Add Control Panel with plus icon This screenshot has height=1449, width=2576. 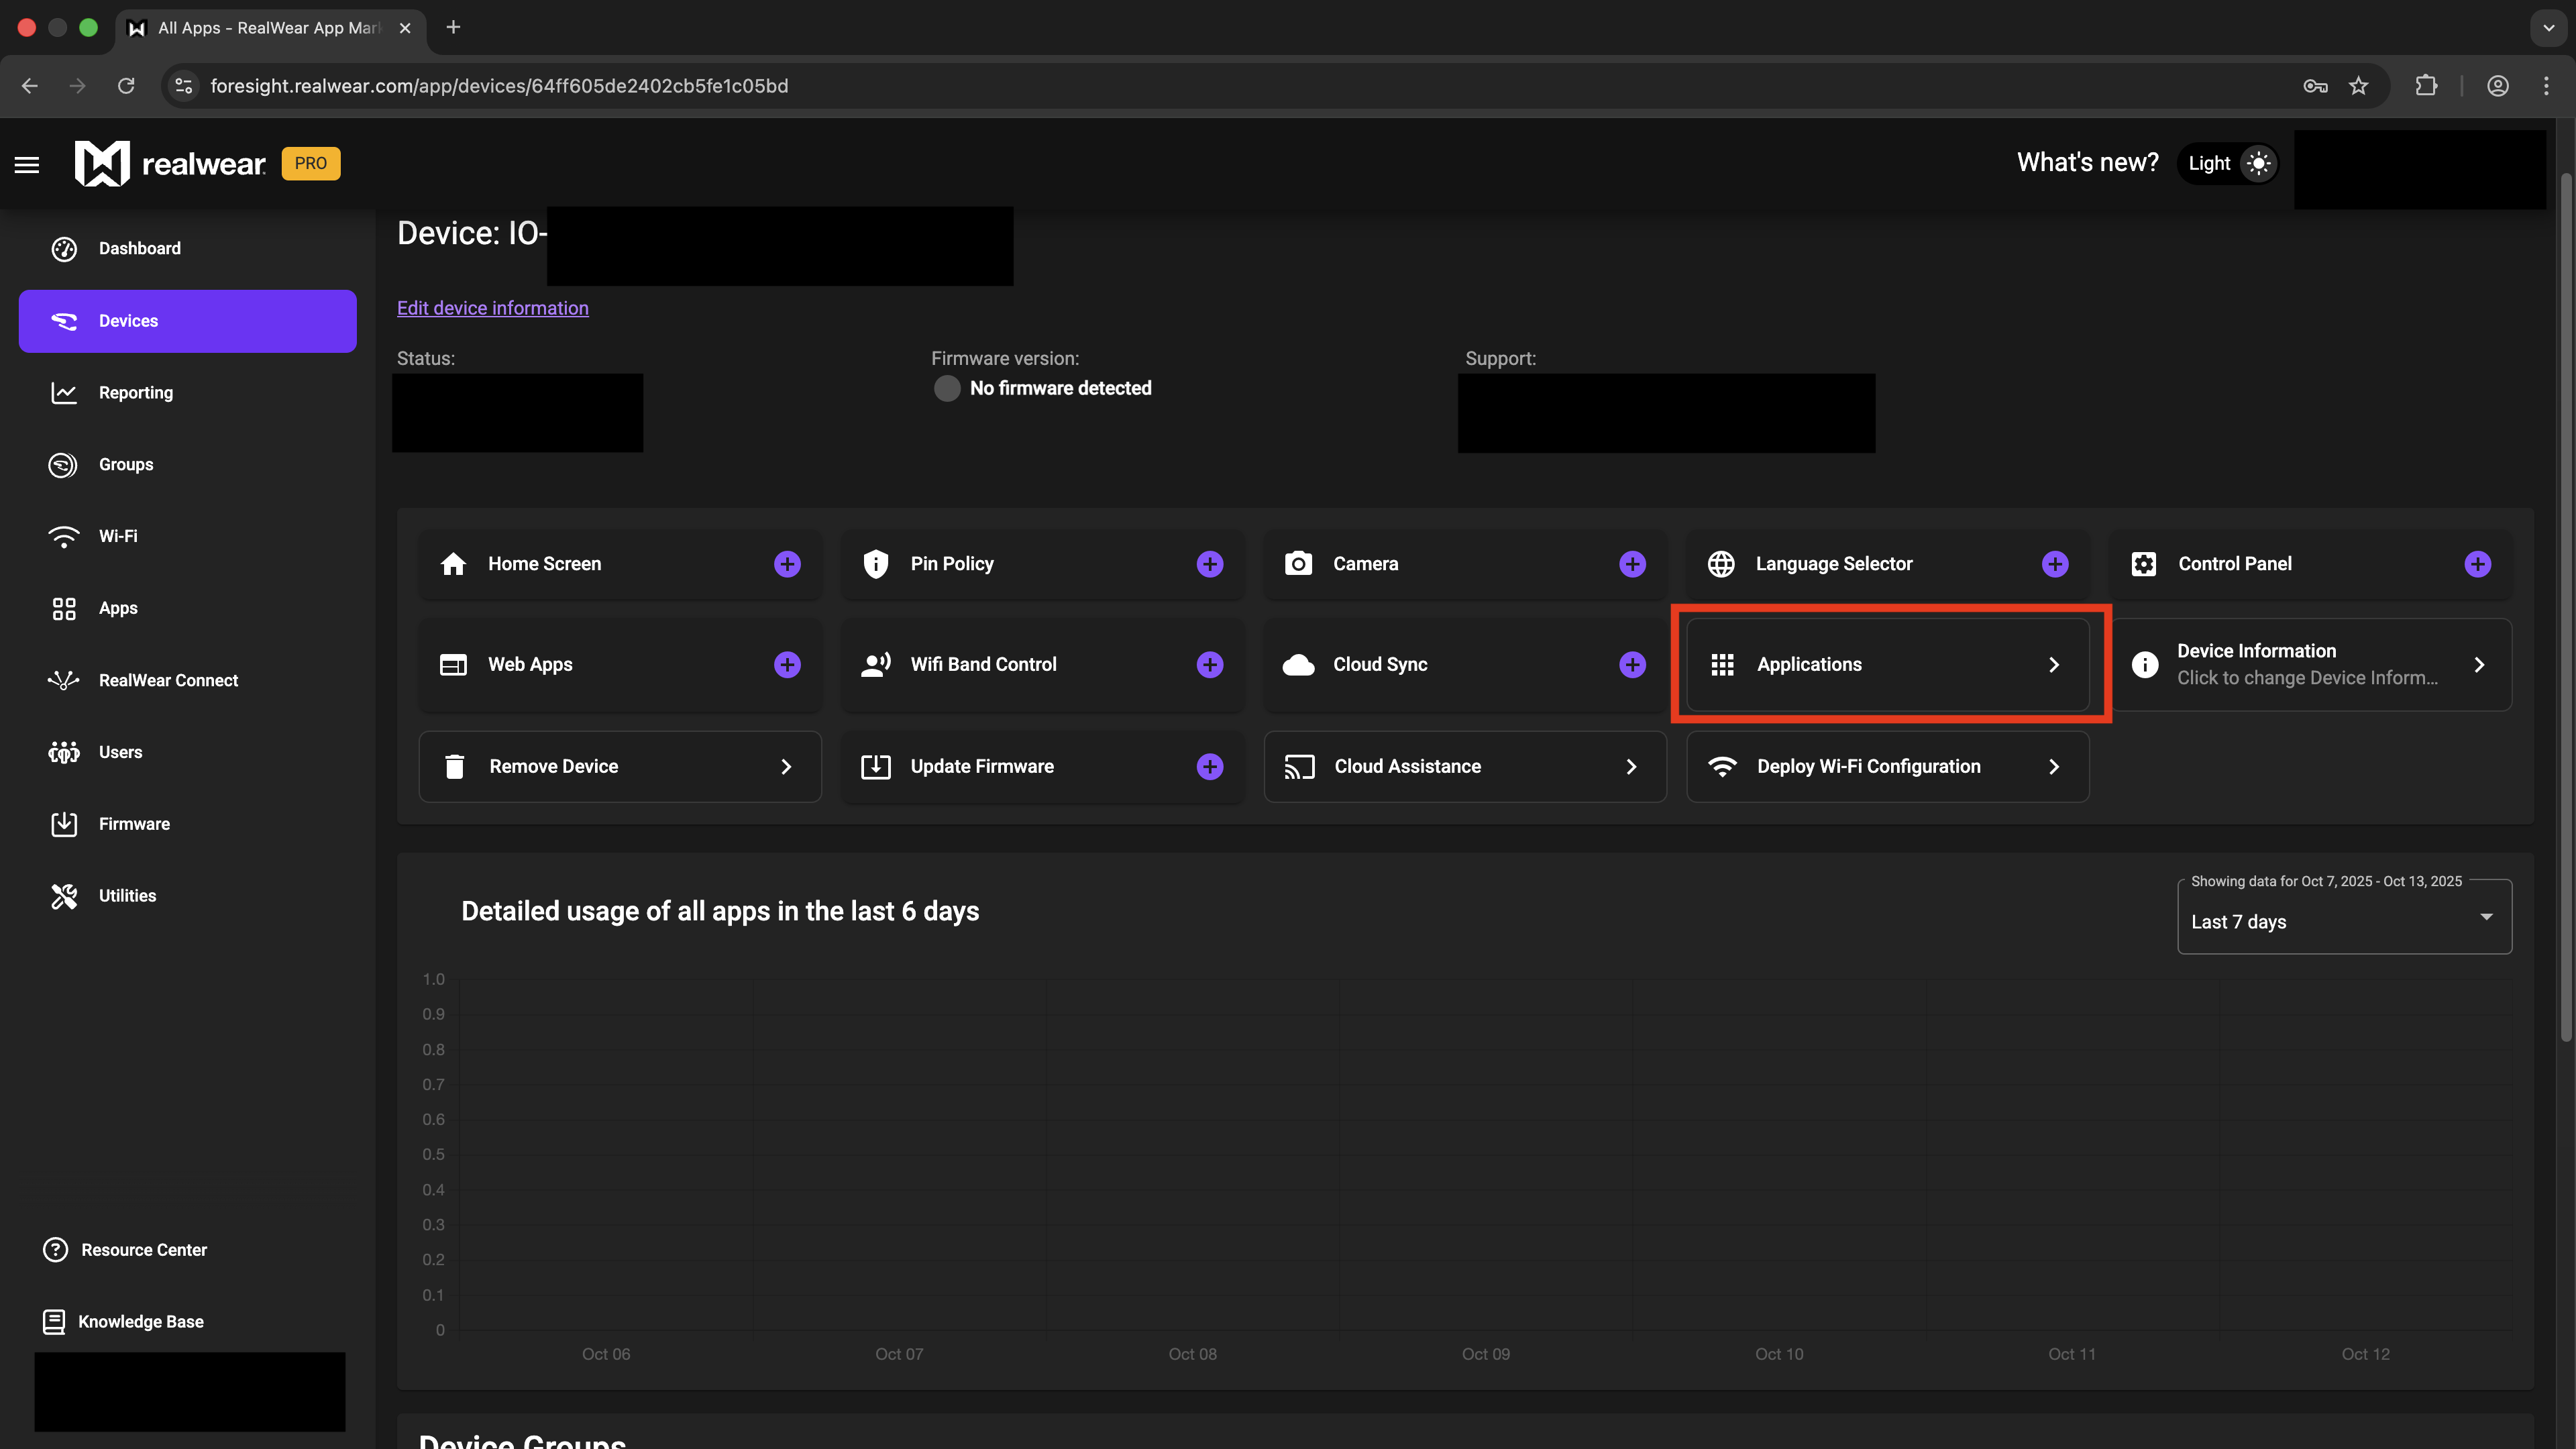tap(2477, 564)
